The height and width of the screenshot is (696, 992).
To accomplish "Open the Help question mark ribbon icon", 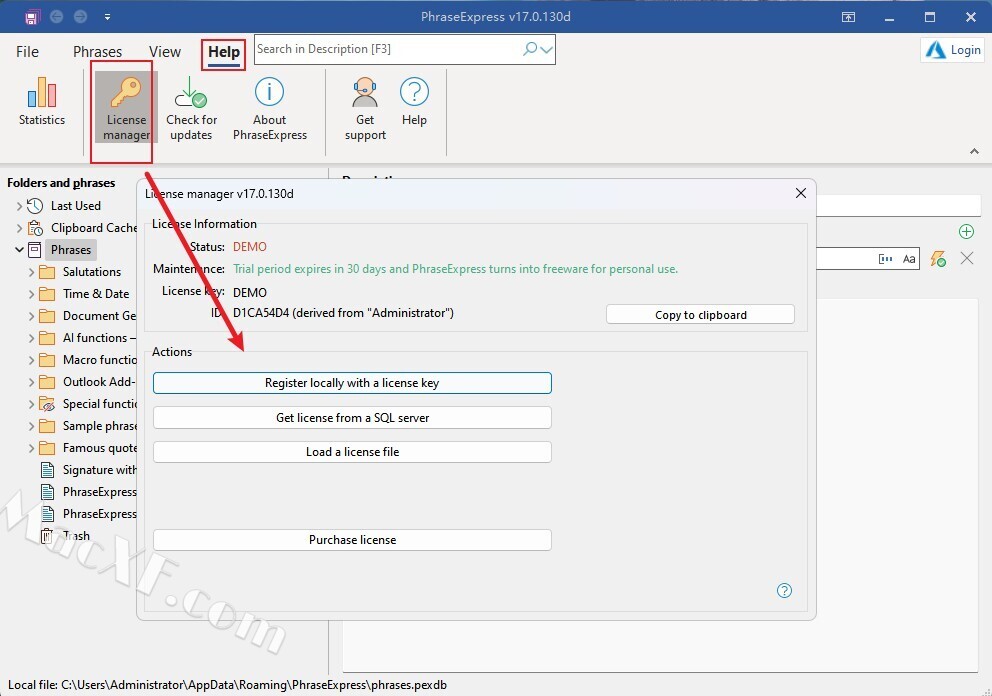I will click(x=414, y=92).
